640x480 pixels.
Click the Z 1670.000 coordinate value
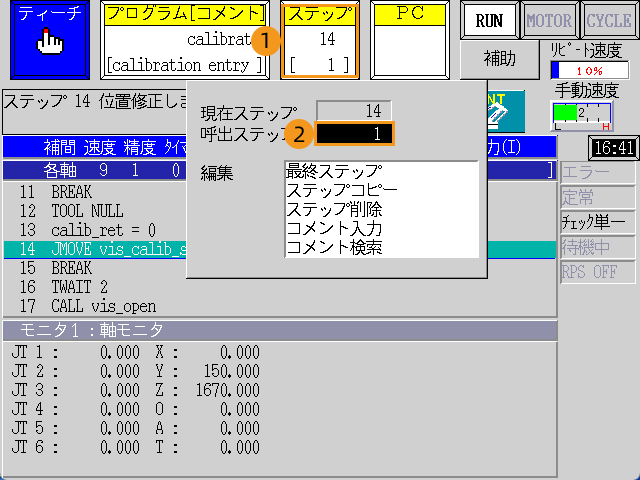coord(227,390)
